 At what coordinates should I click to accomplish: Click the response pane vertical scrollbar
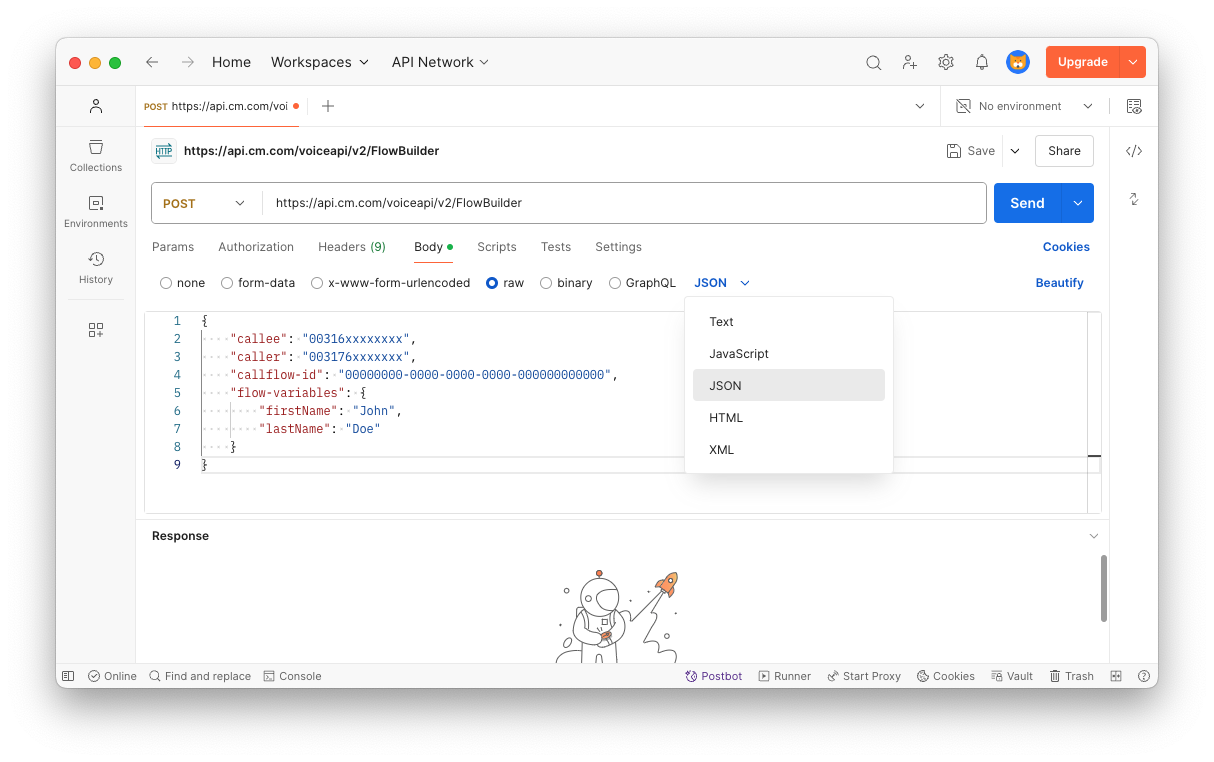click(x=1104, y=589)
